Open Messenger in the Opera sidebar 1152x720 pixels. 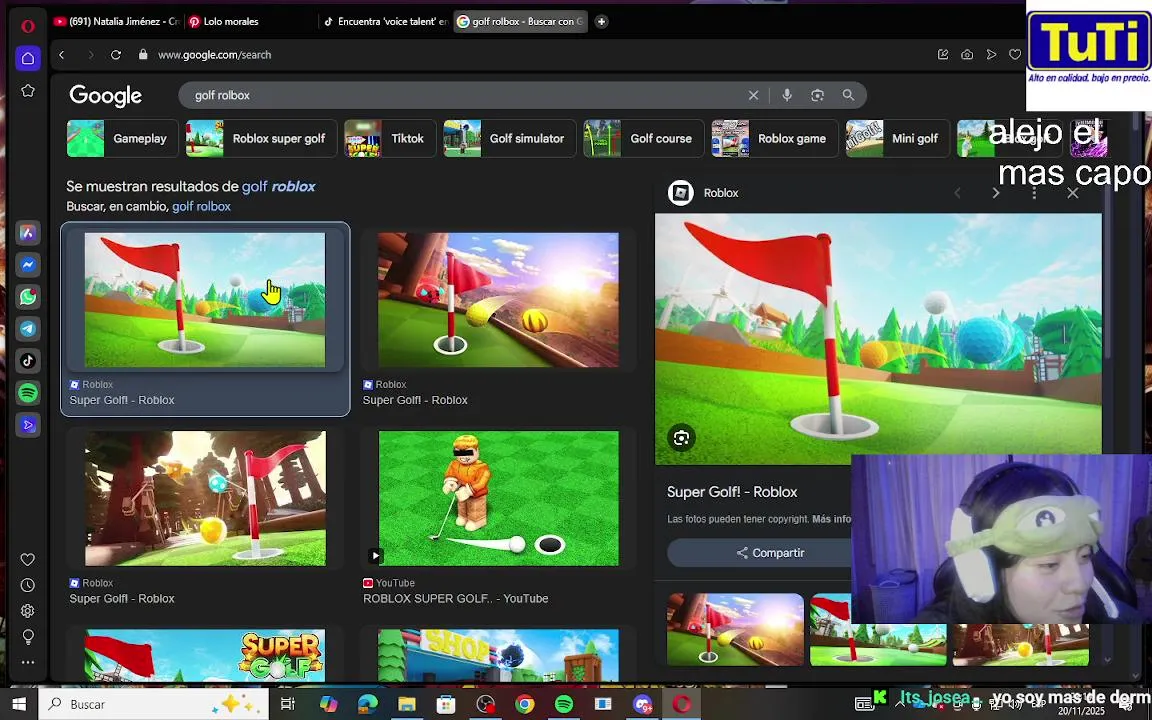tap(28, 264)
